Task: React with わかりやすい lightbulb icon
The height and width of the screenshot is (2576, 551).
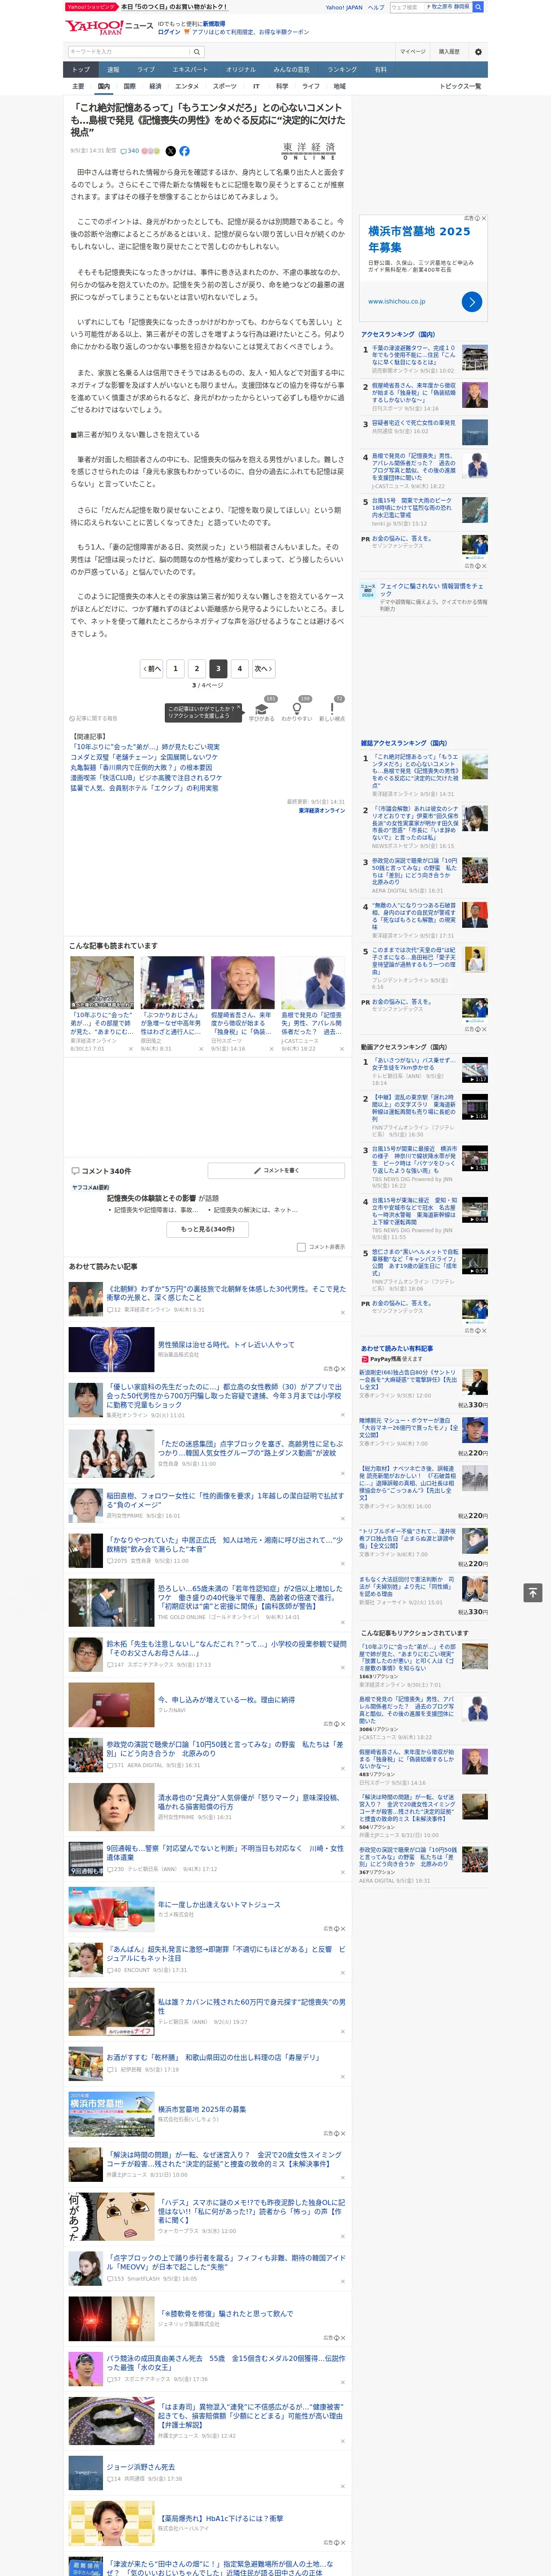Action: [x=297, y=709]
